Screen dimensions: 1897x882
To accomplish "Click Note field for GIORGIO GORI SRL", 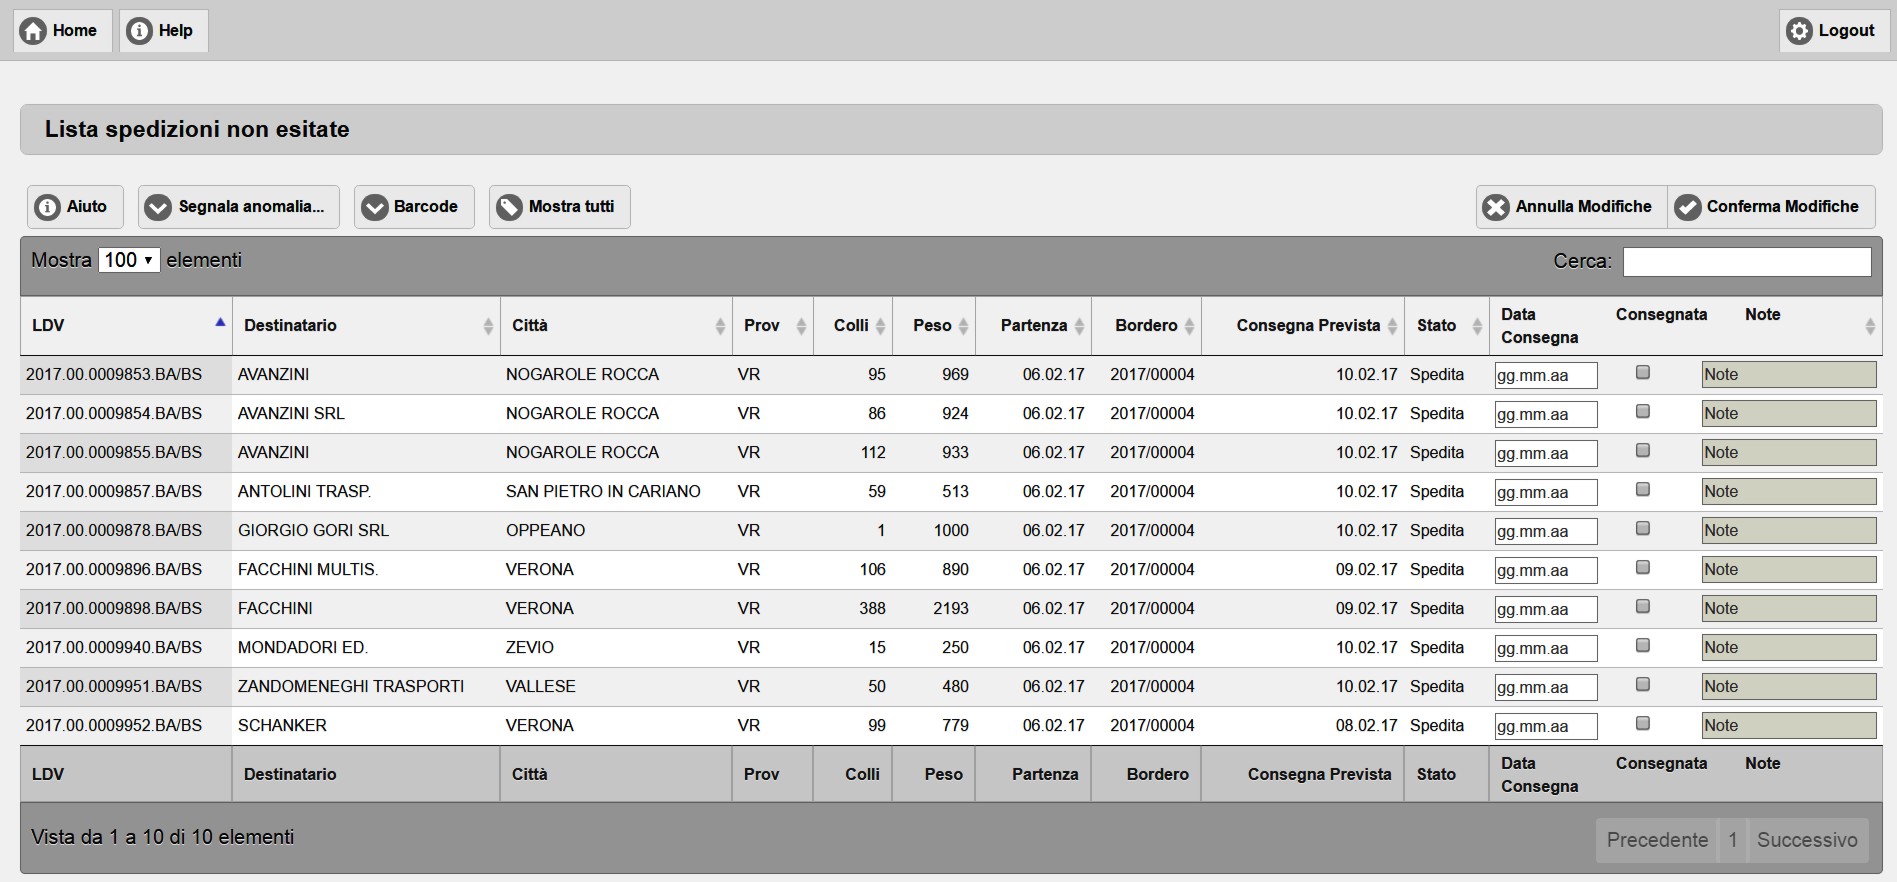I will pos(1789,531).
